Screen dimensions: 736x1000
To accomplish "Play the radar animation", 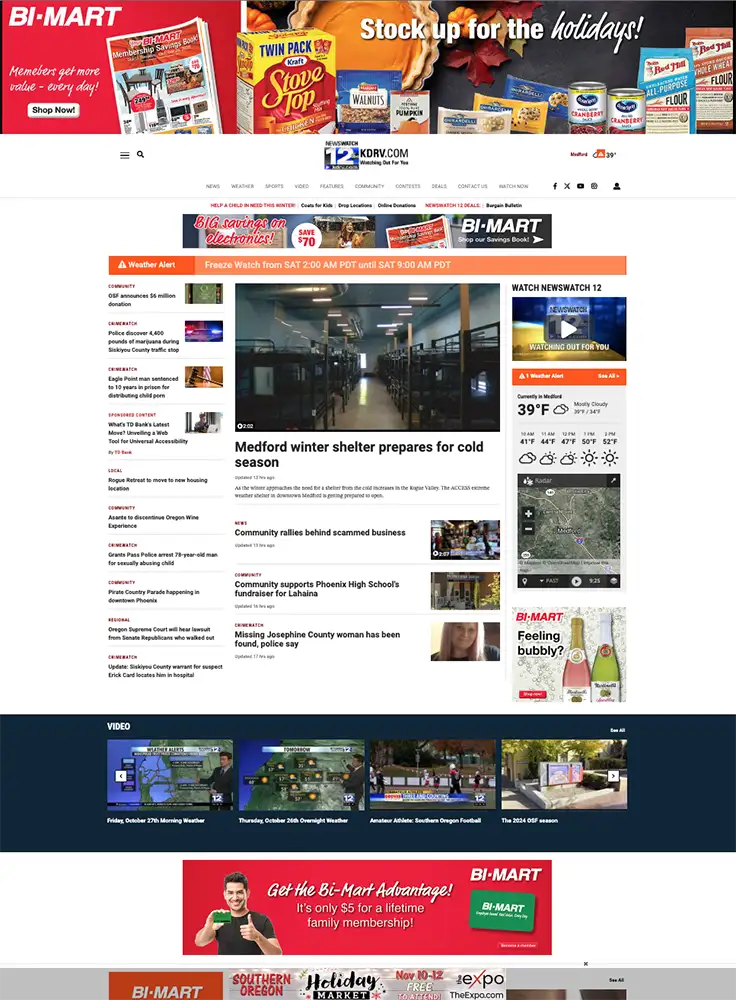I will pyautogui.click(x=577, y=581).
